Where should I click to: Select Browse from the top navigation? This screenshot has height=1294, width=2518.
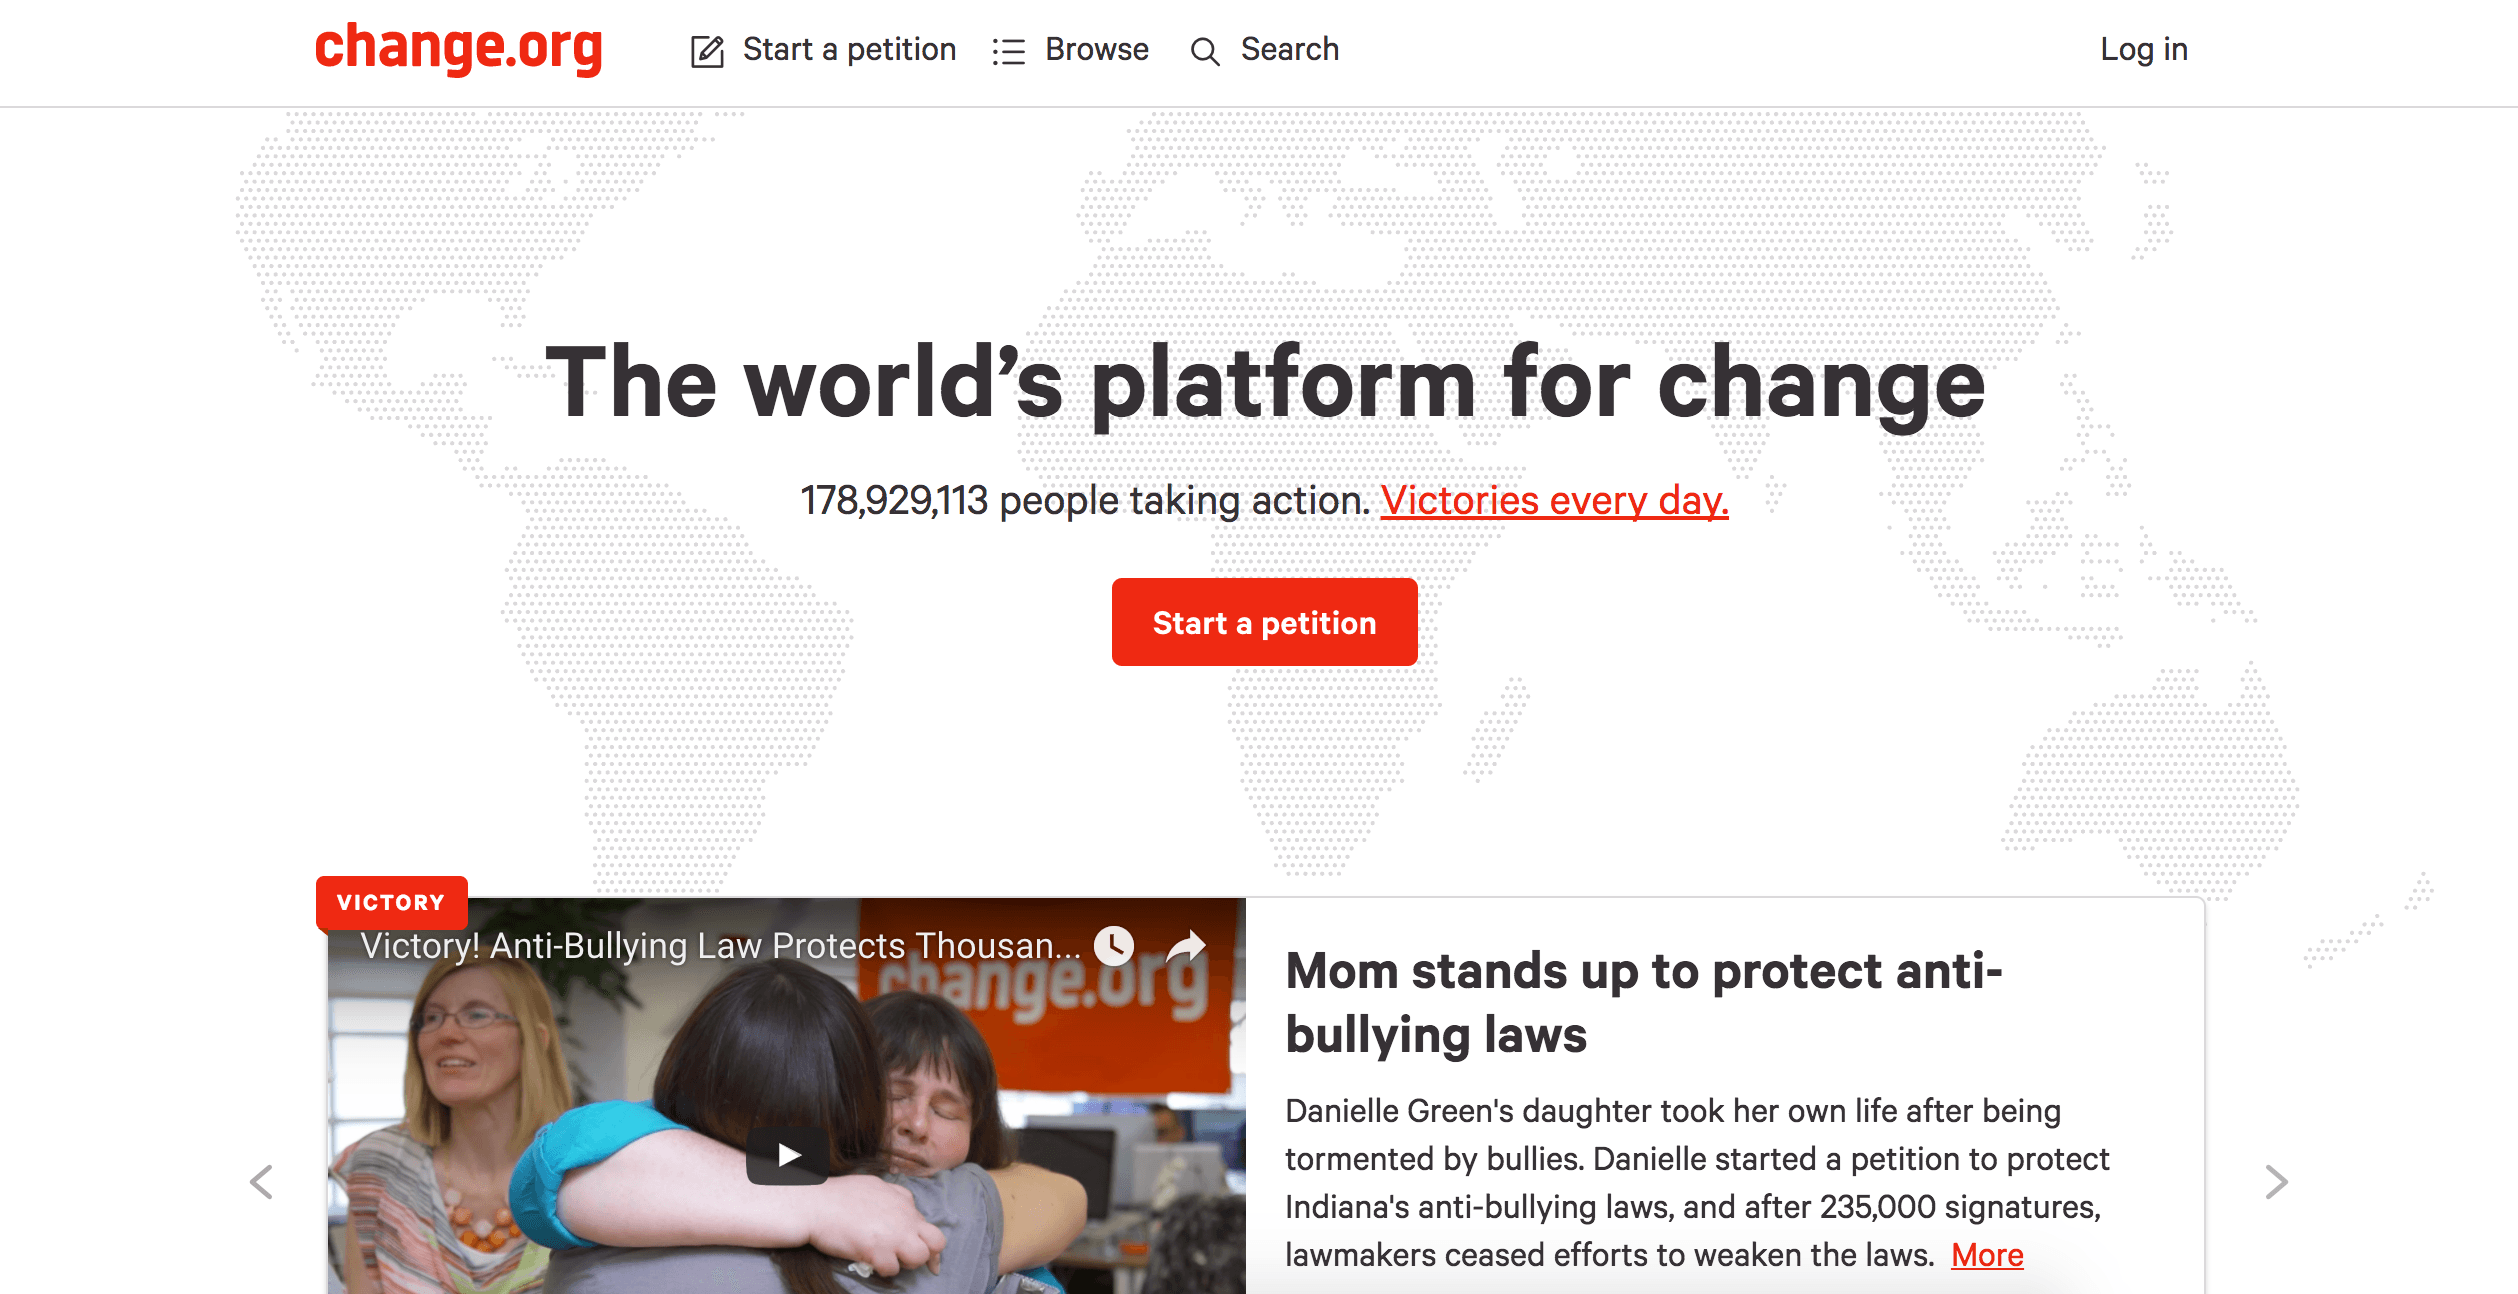point(1095,50)
